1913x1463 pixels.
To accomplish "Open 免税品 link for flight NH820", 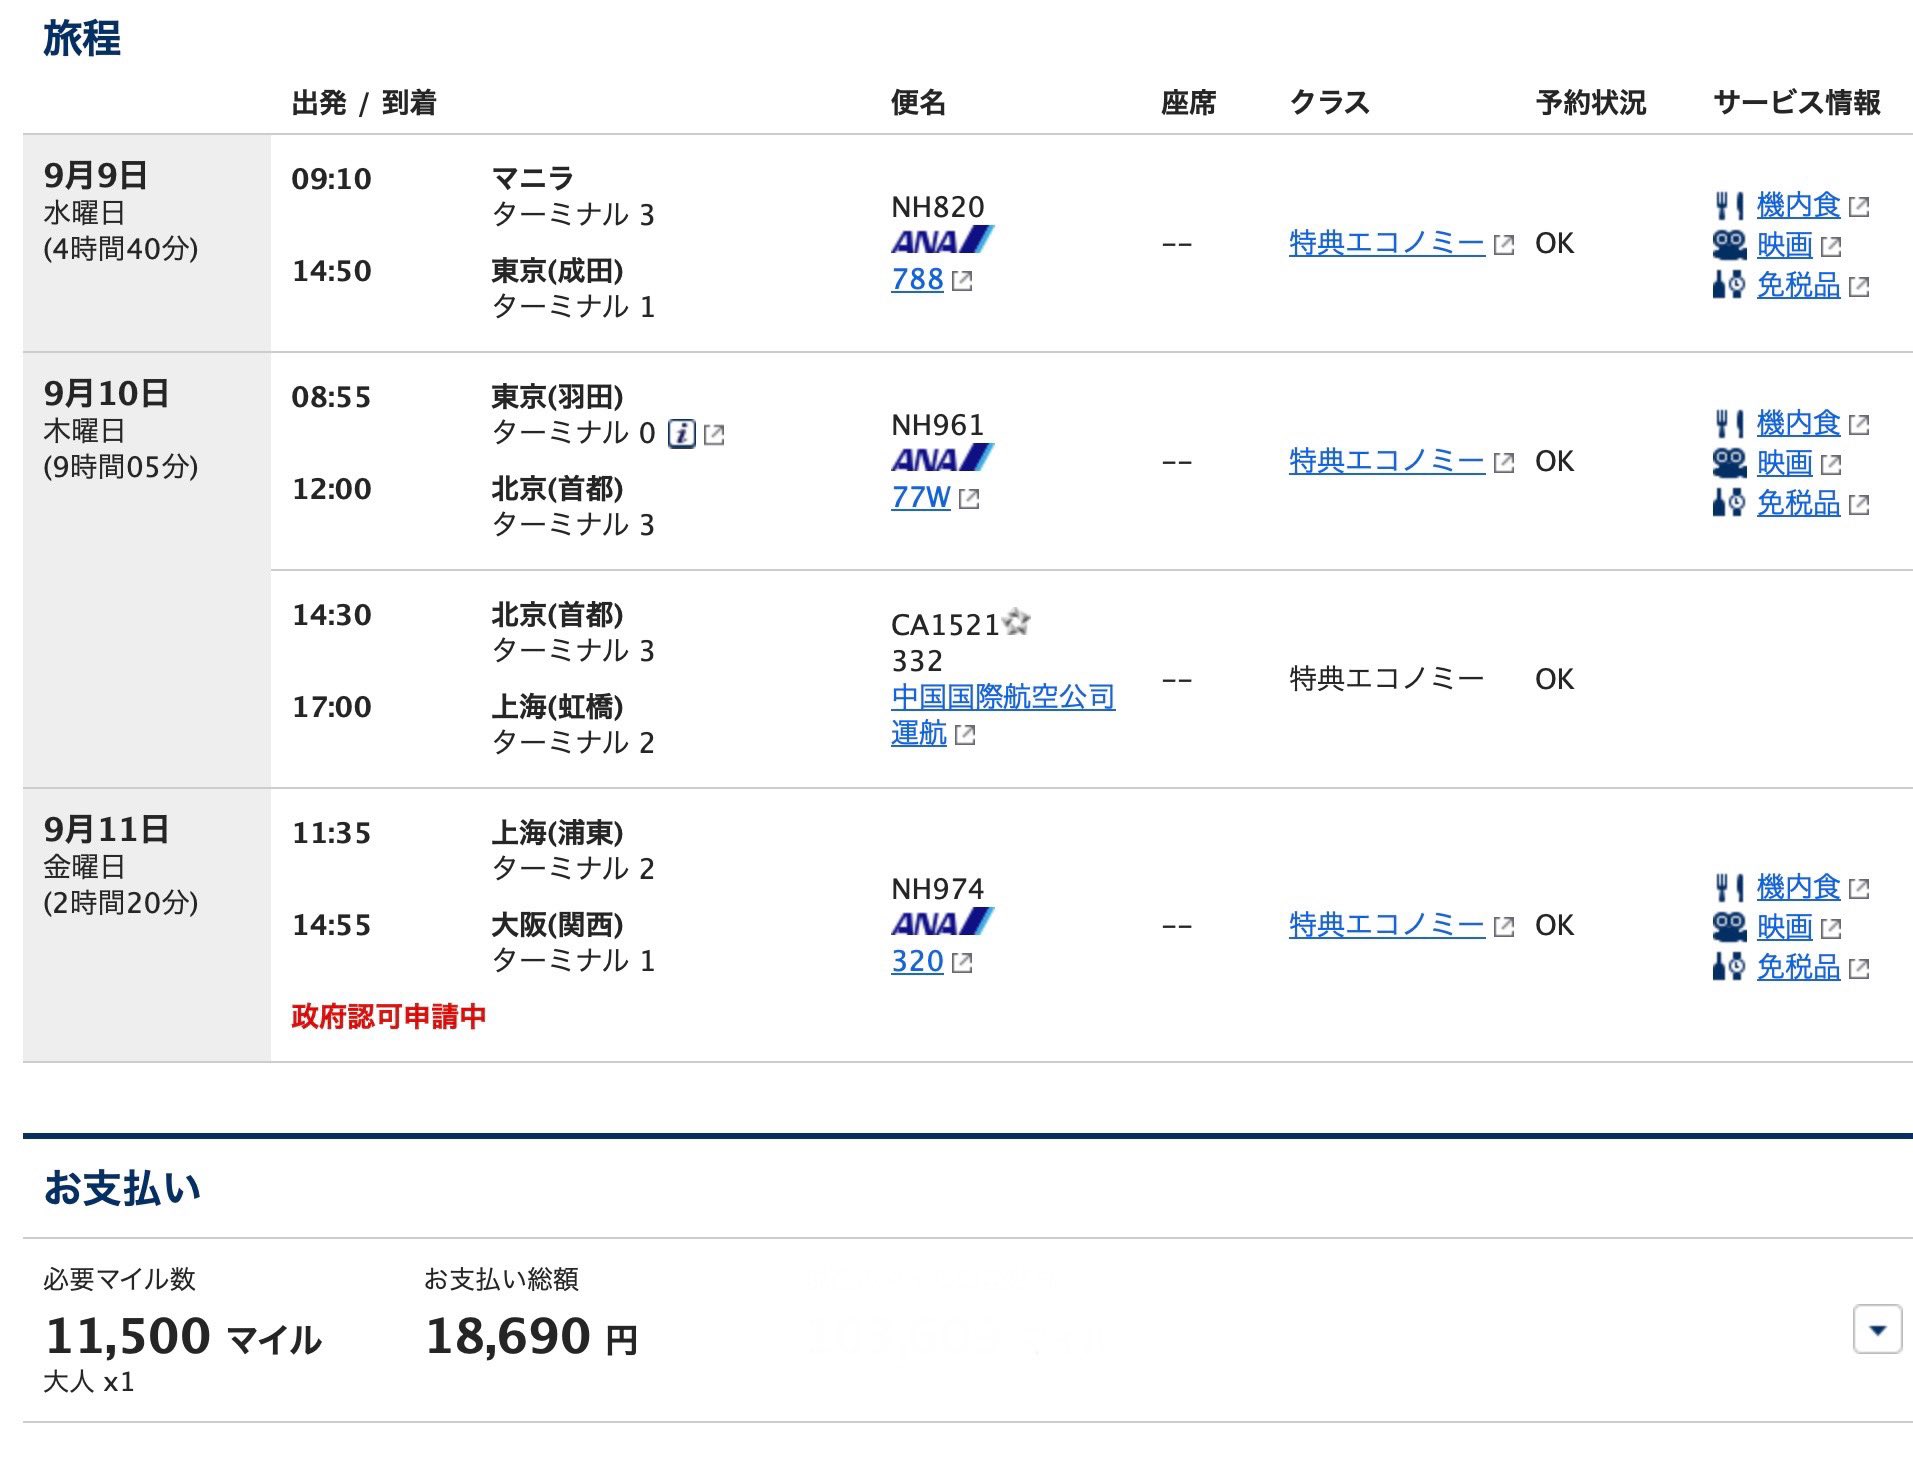I will click(1798, 286).
